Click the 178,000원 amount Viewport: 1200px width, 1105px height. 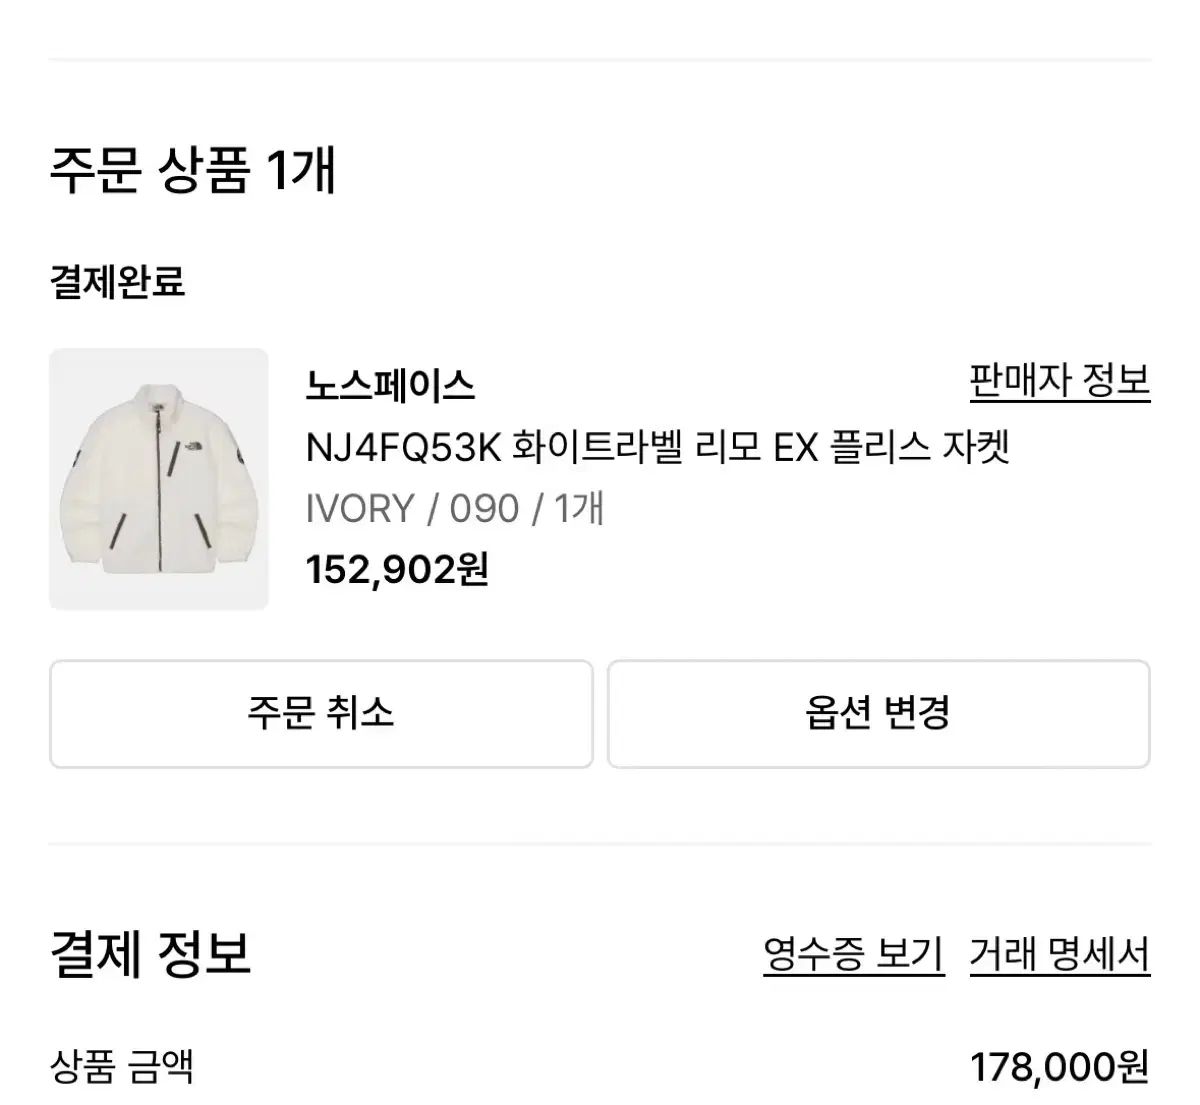point(1059,1067)
